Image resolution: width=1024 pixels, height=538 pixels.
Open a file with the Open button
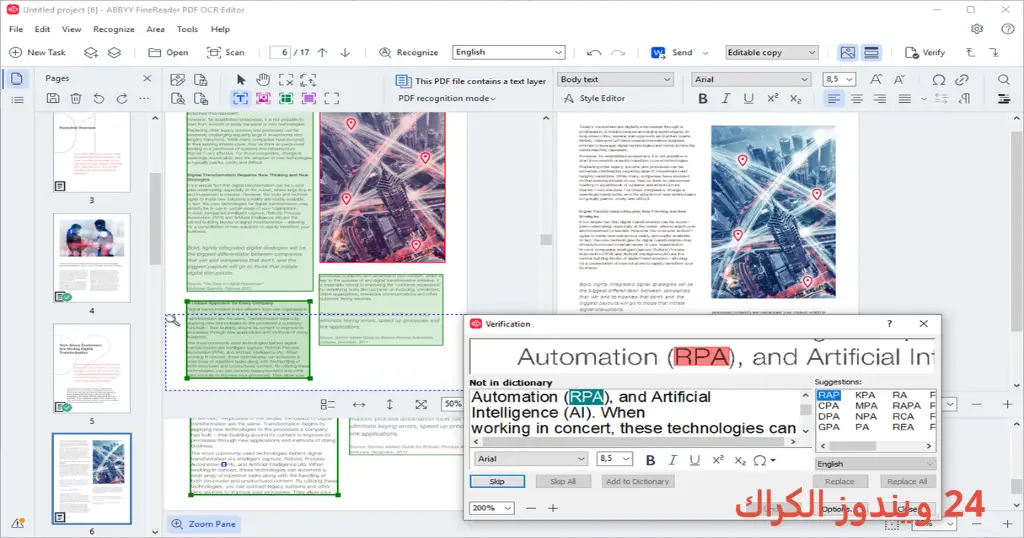pyautogui.click(x=168, y=52)
